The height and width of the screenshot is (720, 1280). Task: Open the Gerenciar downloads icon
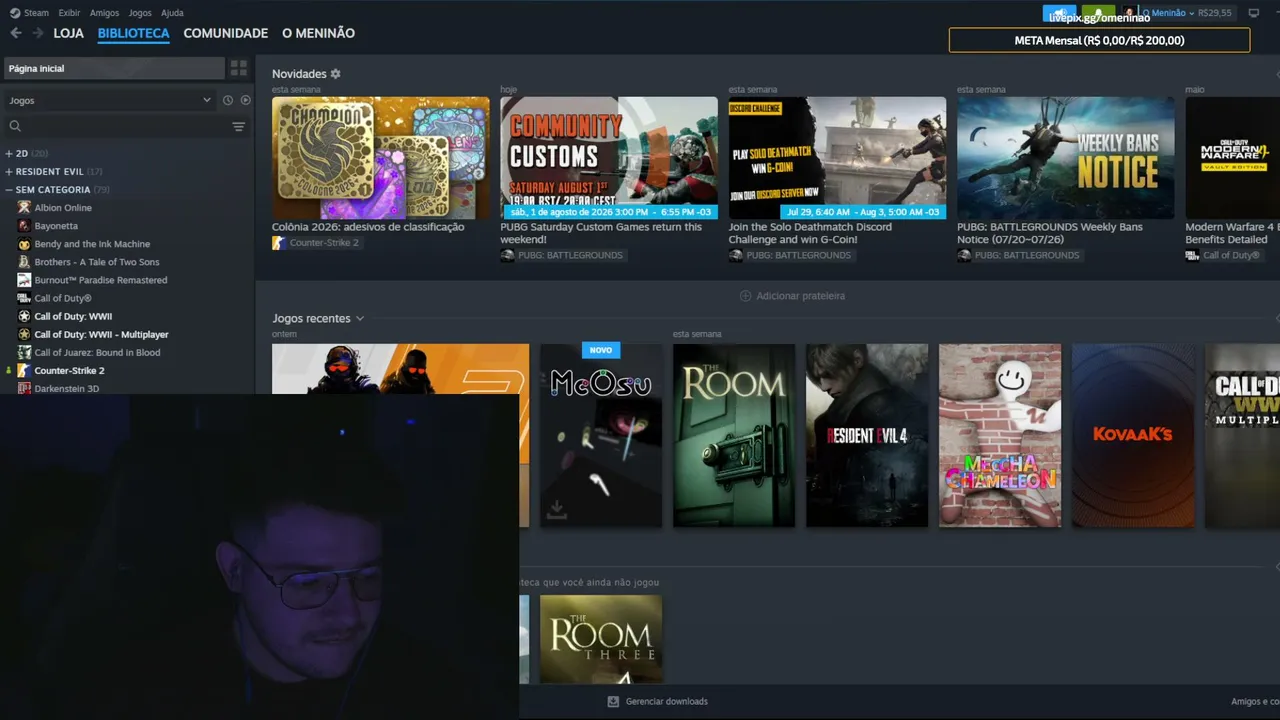pyautogui.click(x=613, y=701)
